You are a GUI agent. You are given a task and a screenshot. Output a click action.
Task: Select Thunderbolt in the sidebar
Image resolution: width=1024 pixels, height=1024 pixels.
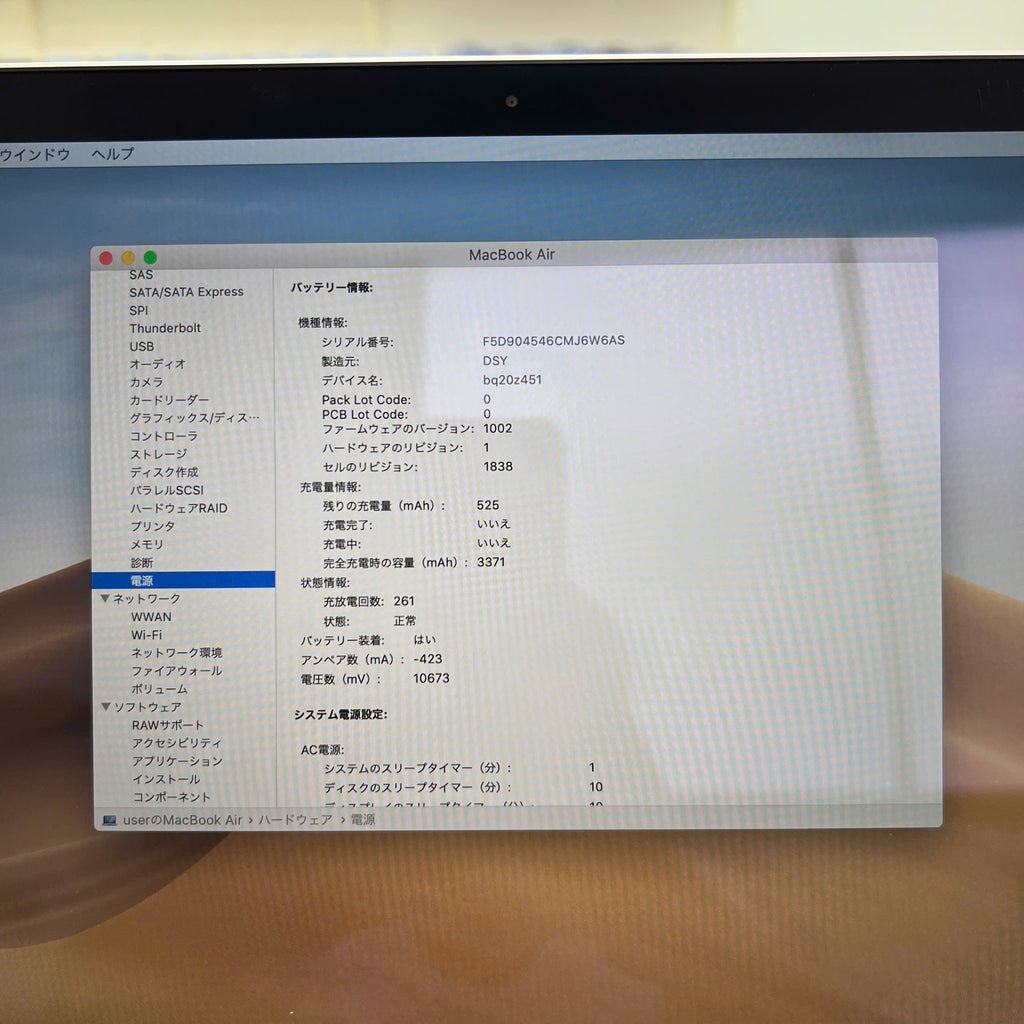pyautogui.click(x=165, y=328)
